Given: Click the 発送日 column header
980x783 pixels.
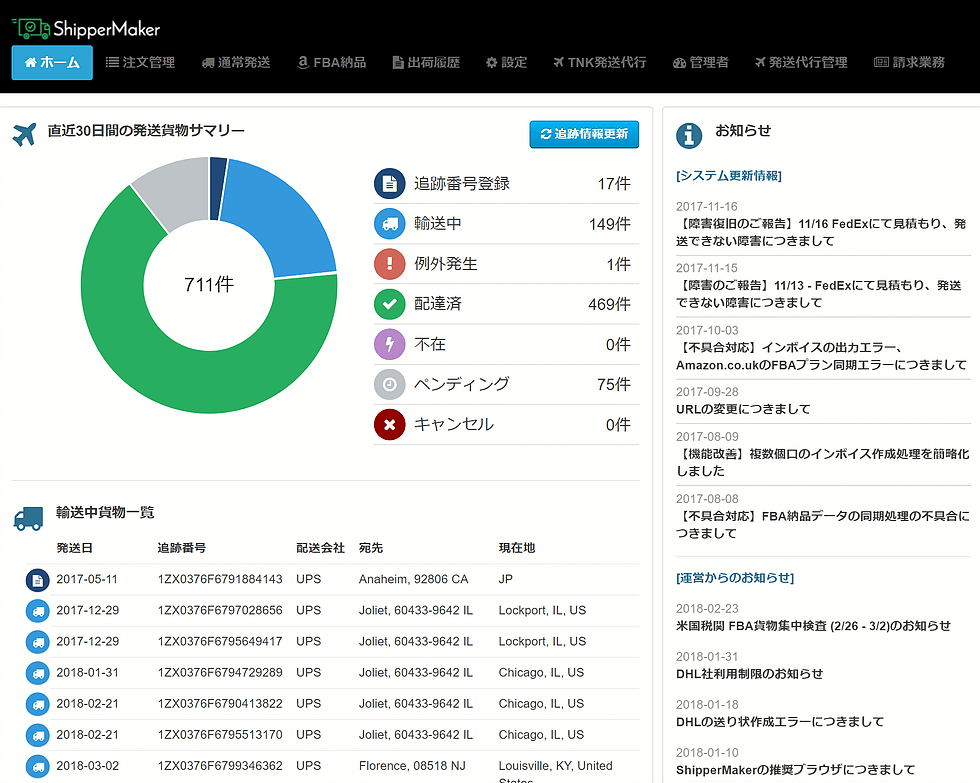Looking at the screenshot, I should click(x=74, y=548).
